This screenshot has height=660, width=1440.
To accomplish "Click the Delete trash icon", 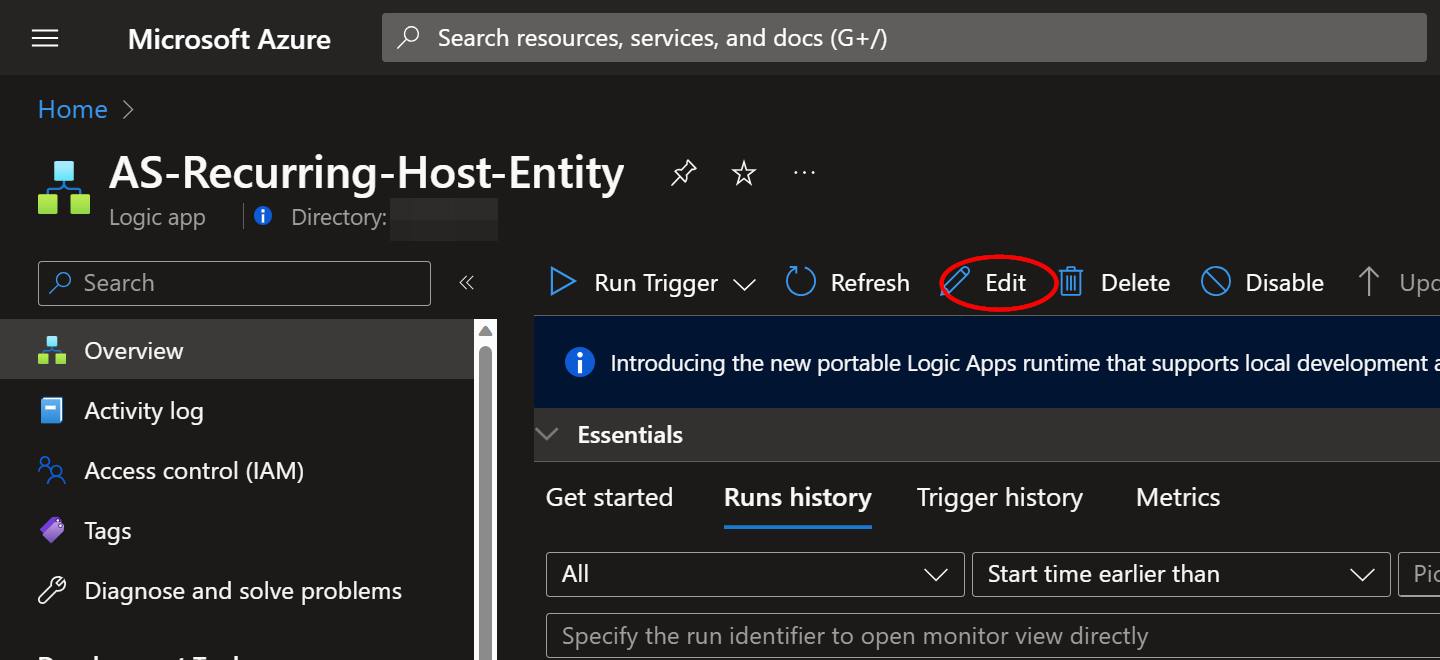I will (x=1071, y=282).
